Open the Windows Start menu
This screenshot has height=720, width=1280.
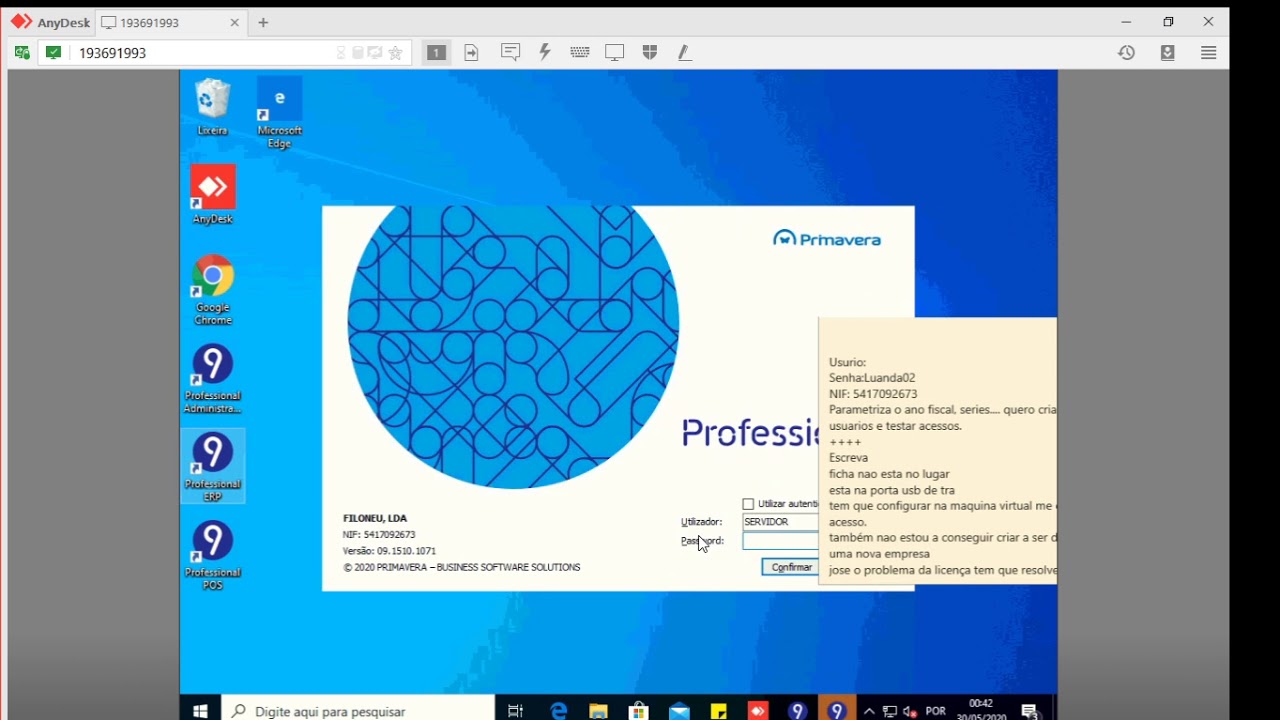(200, 711)
